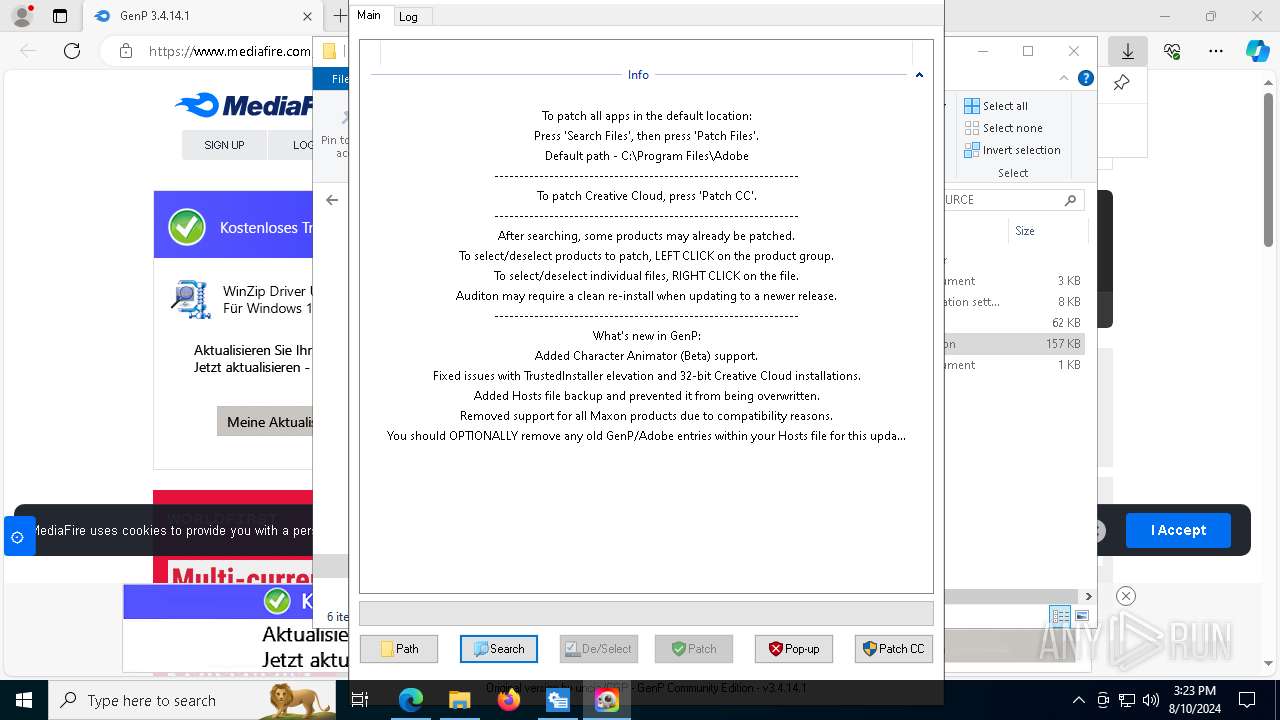The width and height of the screenshot is (1280, 720).
Task: Select the 8 KB file row
Action: (1014, 302)
